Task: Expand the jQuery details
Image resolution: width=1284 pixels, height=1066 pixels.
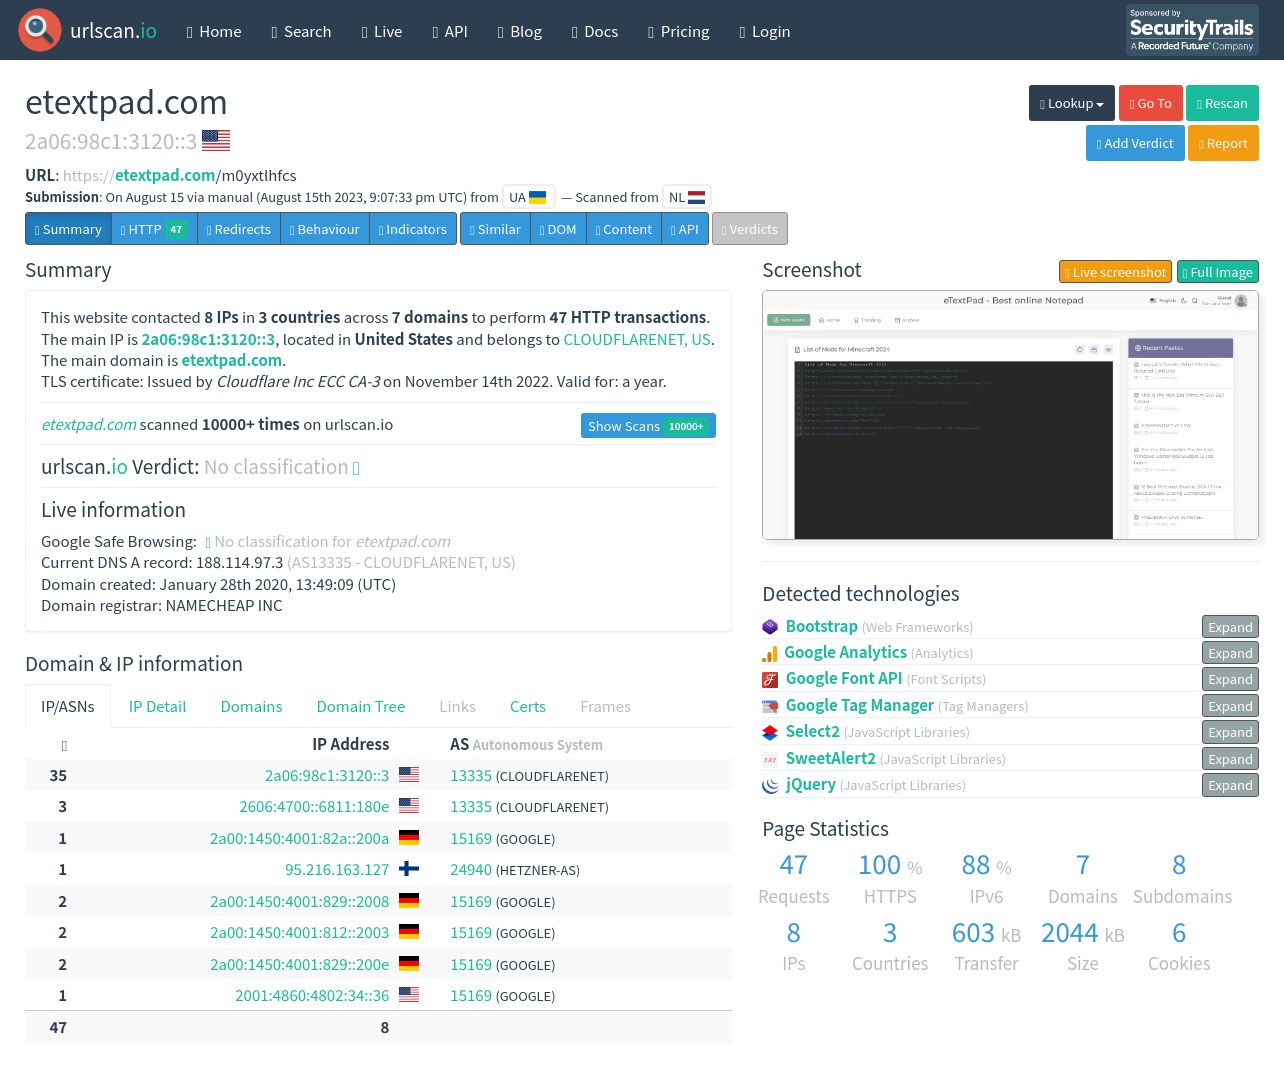Action: pos(1230,785)
